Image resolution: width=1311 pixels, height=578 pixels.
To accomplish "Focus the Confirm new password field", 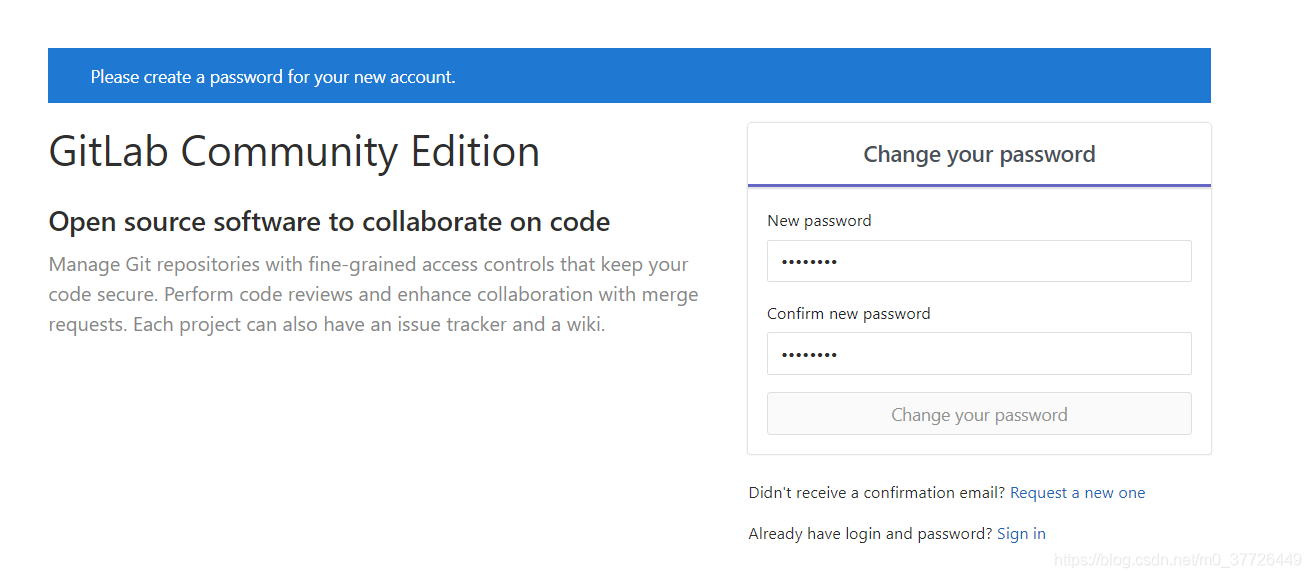I will coord(979,354).
